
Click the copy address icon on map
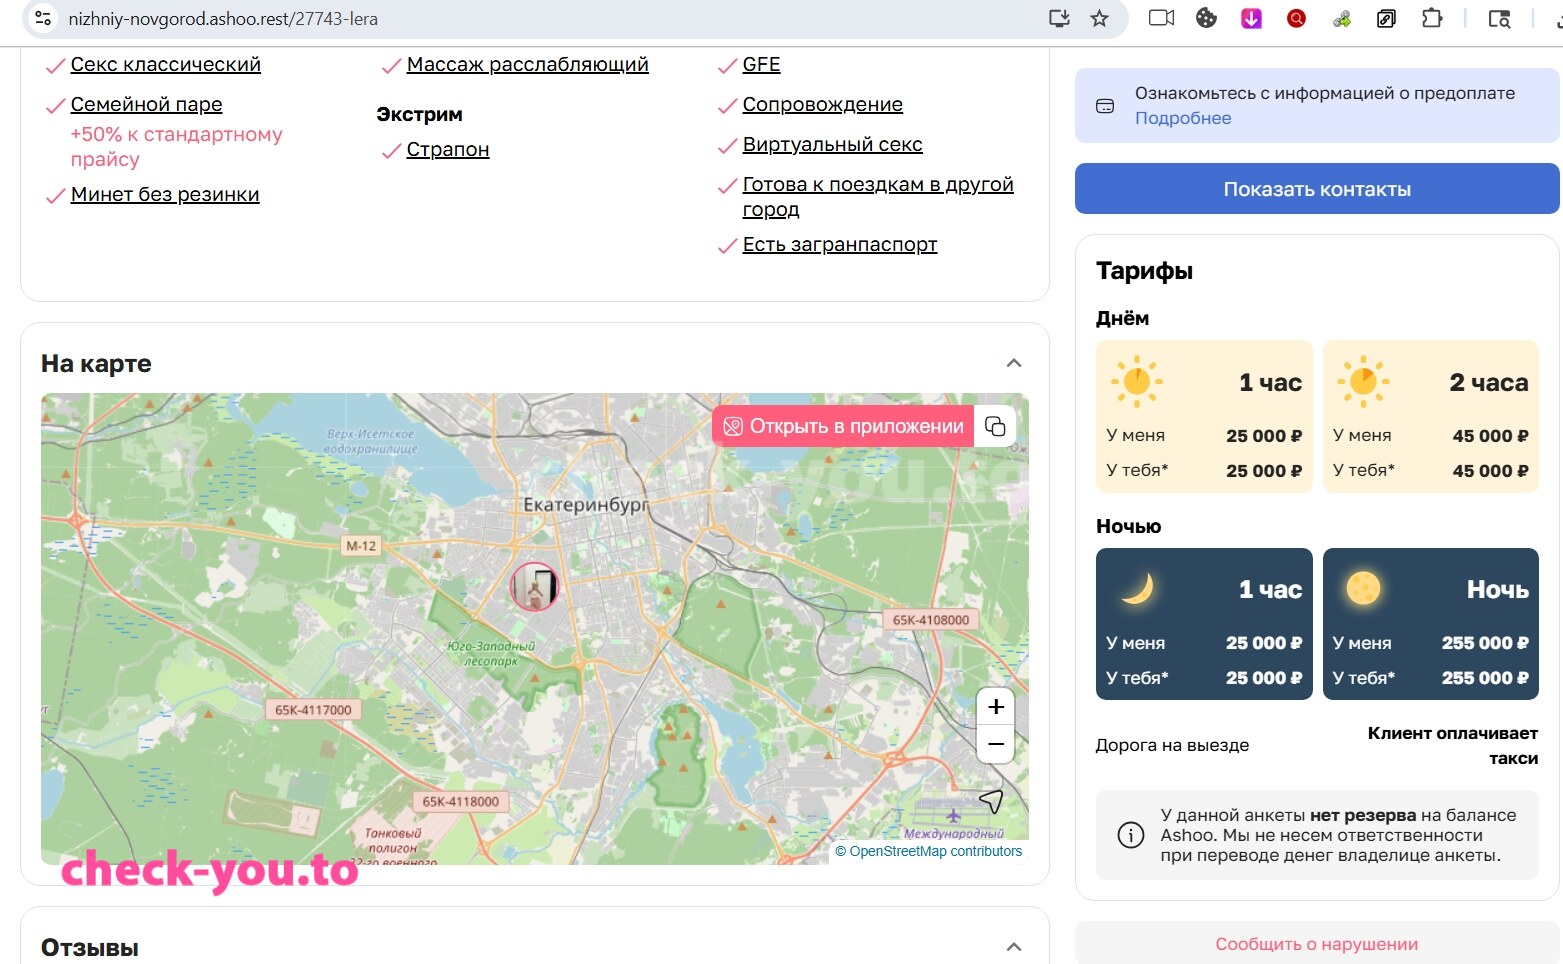pos(995,426)
